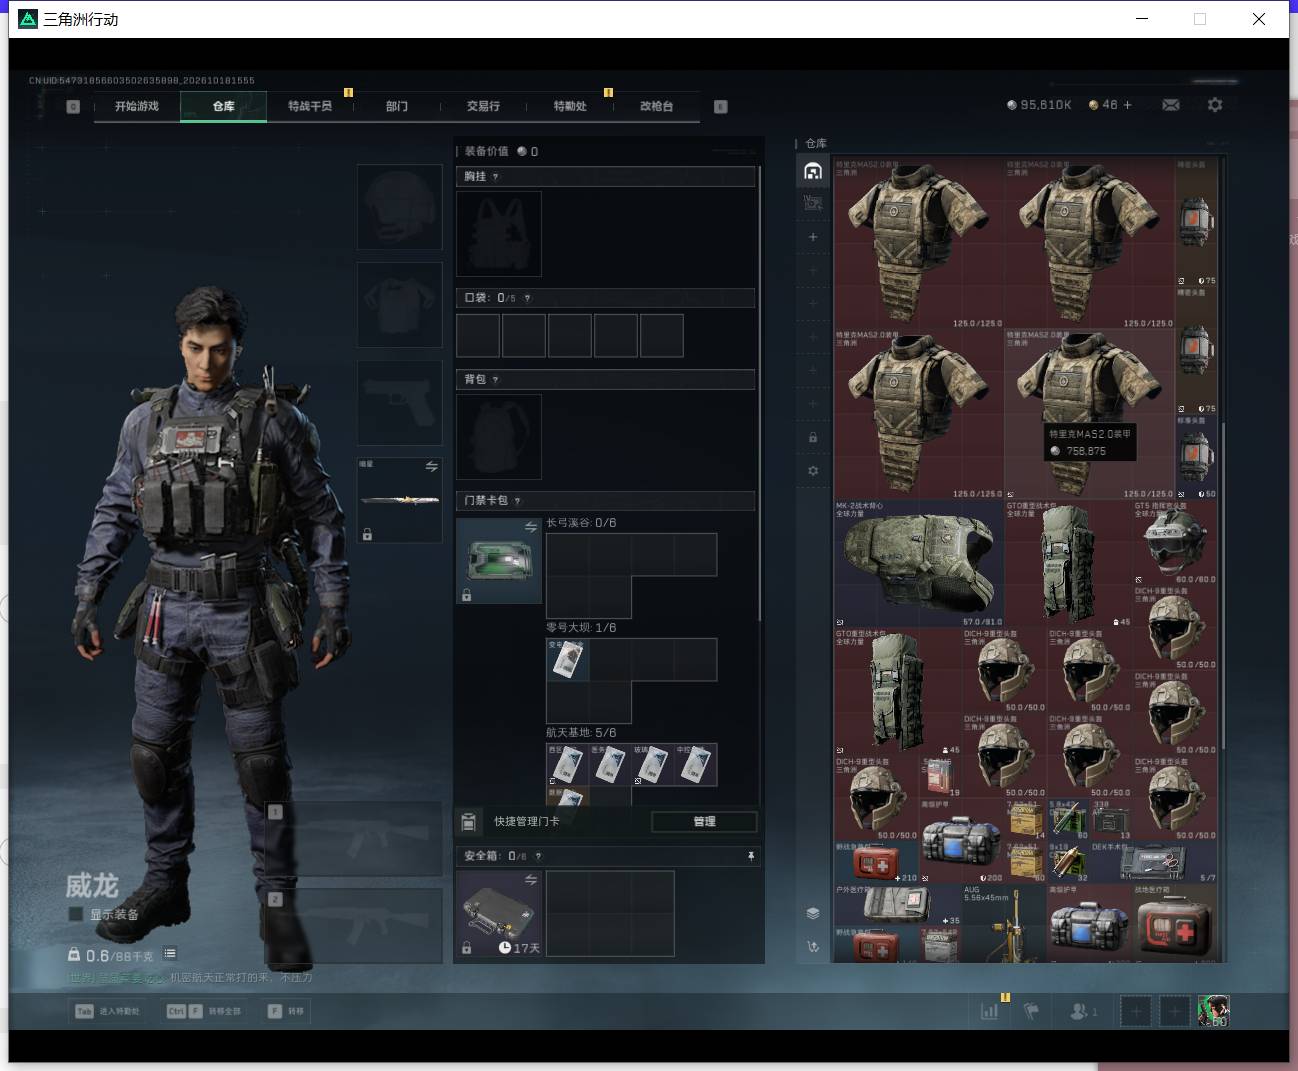
Task: Click the help icon beside 背包
Action: point(495,380)
